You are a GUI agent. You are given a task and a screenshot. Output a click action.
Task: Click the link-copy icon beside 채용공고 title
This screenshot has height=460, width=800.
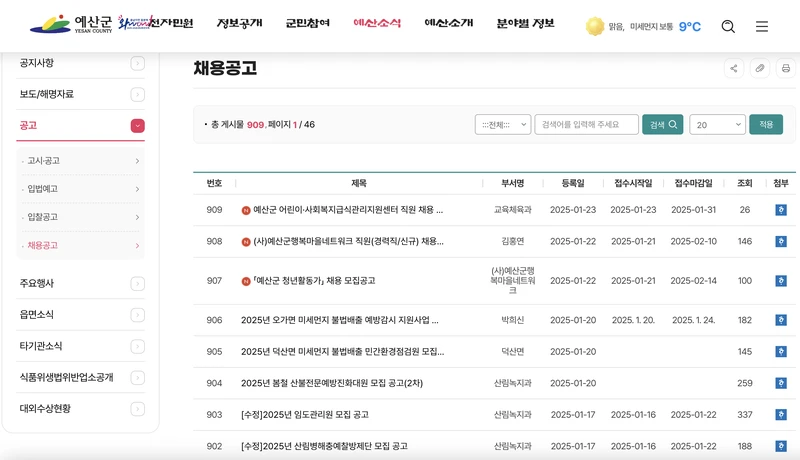pyautogui.click(x=760, y=68)
